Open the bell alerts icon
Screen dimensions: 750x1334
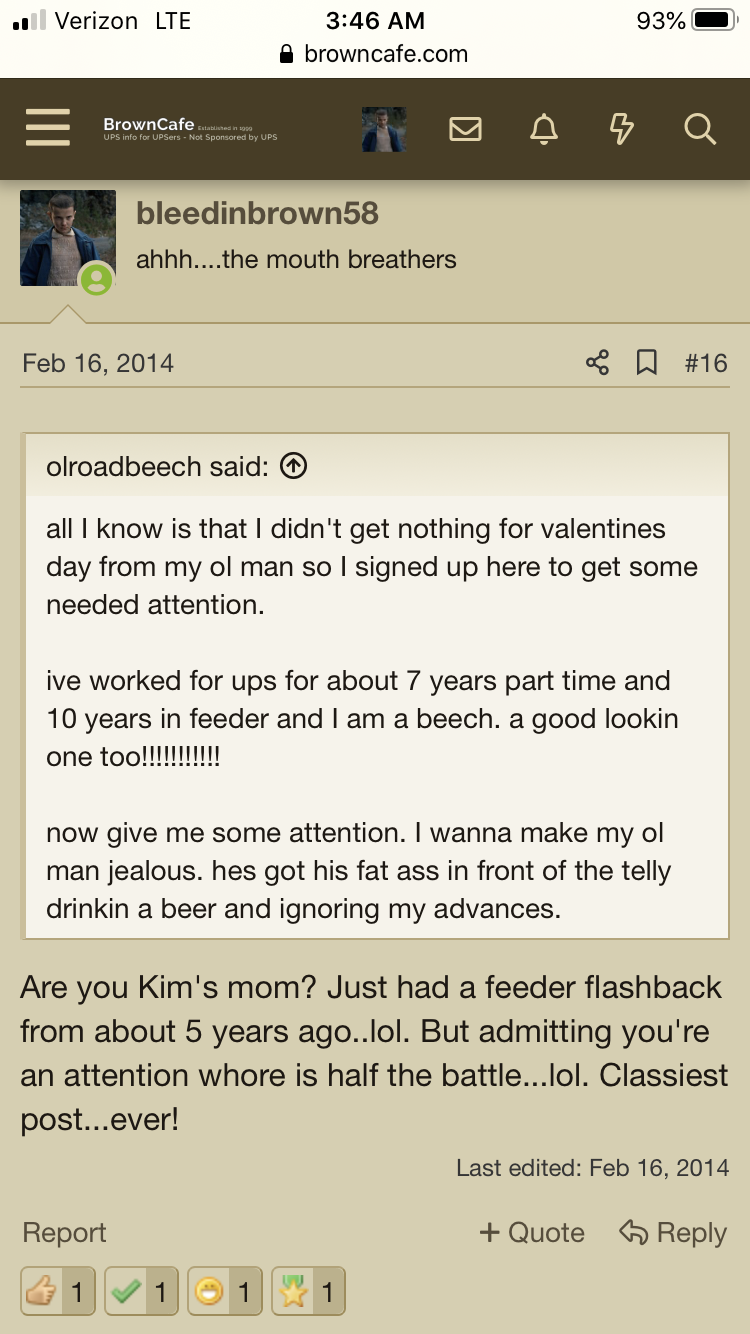543,129
